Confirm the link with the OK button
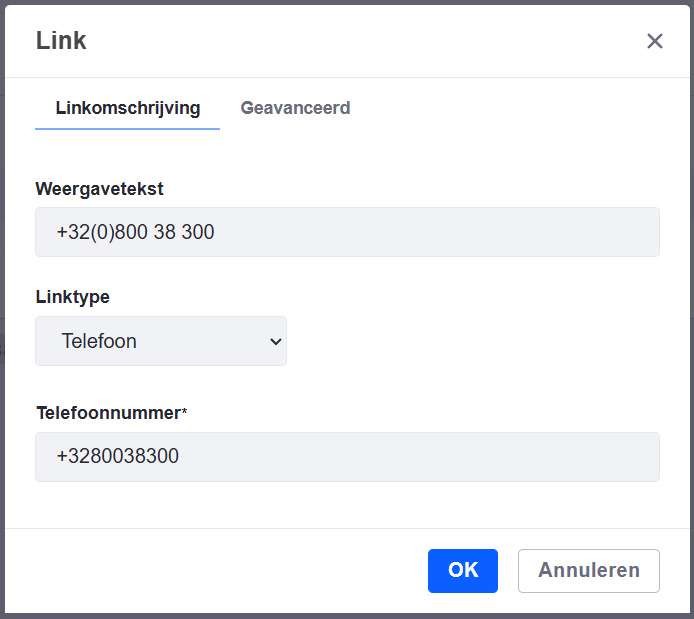694x619 pixels. pos(462,571)
